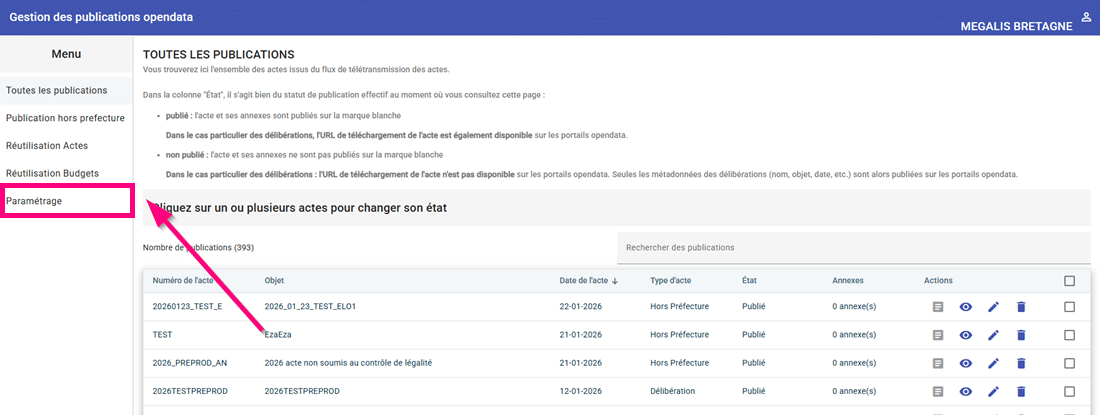1100x415 pixels.
Task: Check the checkbox for the TEST row
Action: [1070, 335]
